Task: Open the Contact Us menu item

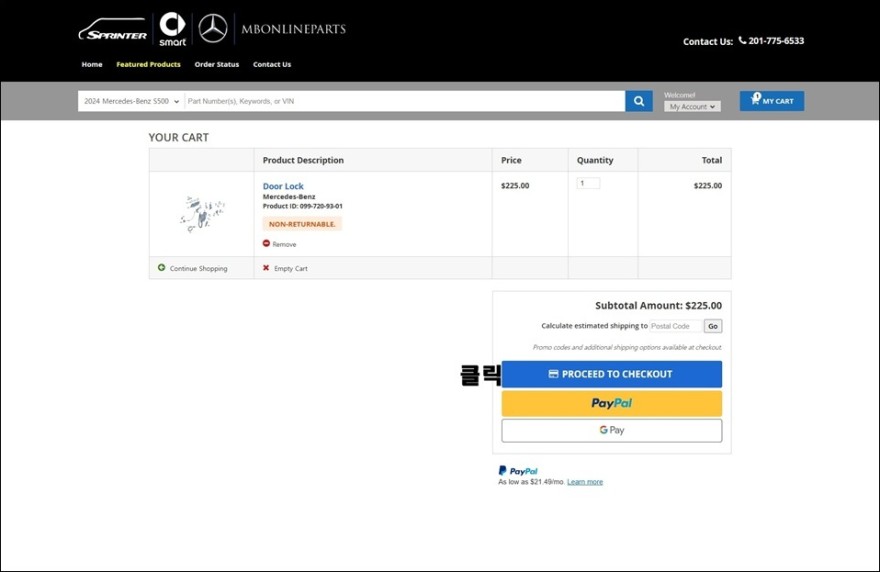Action: click(x=272, y=65)
